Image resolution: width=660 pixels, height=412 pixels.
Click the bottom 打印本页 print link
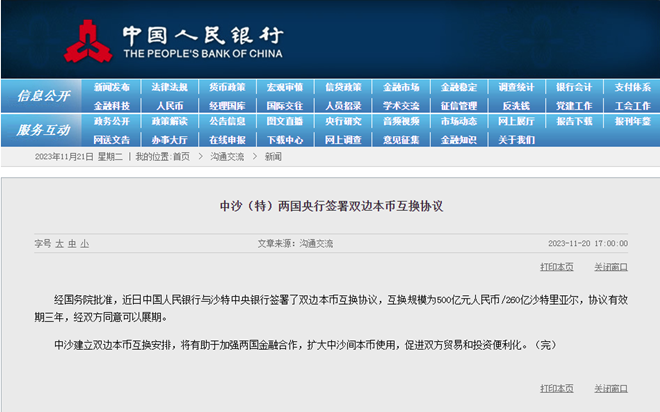[x=557, y=388]
